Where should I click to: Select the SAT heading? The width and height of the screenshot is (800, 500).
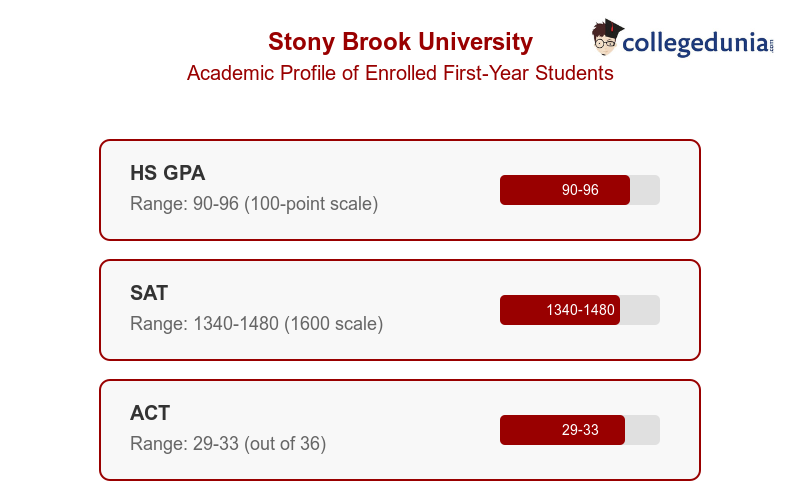(149, 293)
